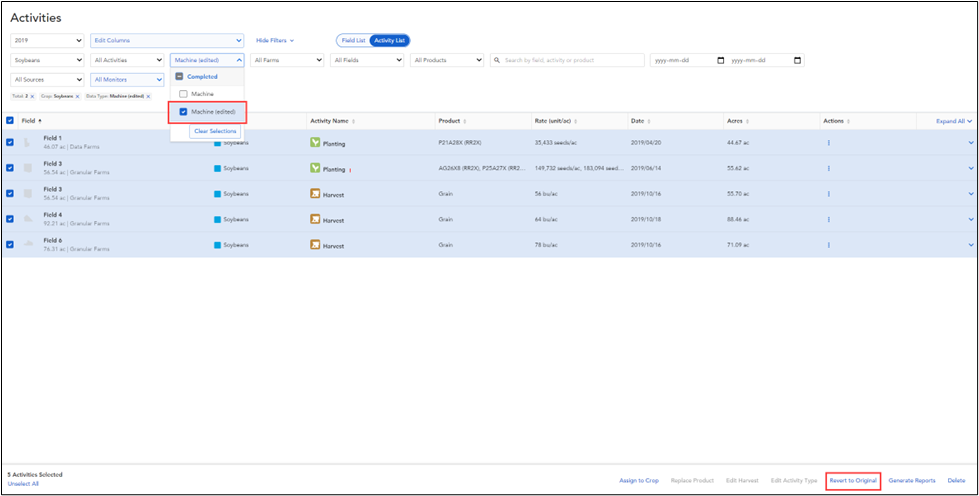Viewport: 979px width, 496px height.
Task: Click the Planting icon in Field 3 row
Action: point(315,169)
